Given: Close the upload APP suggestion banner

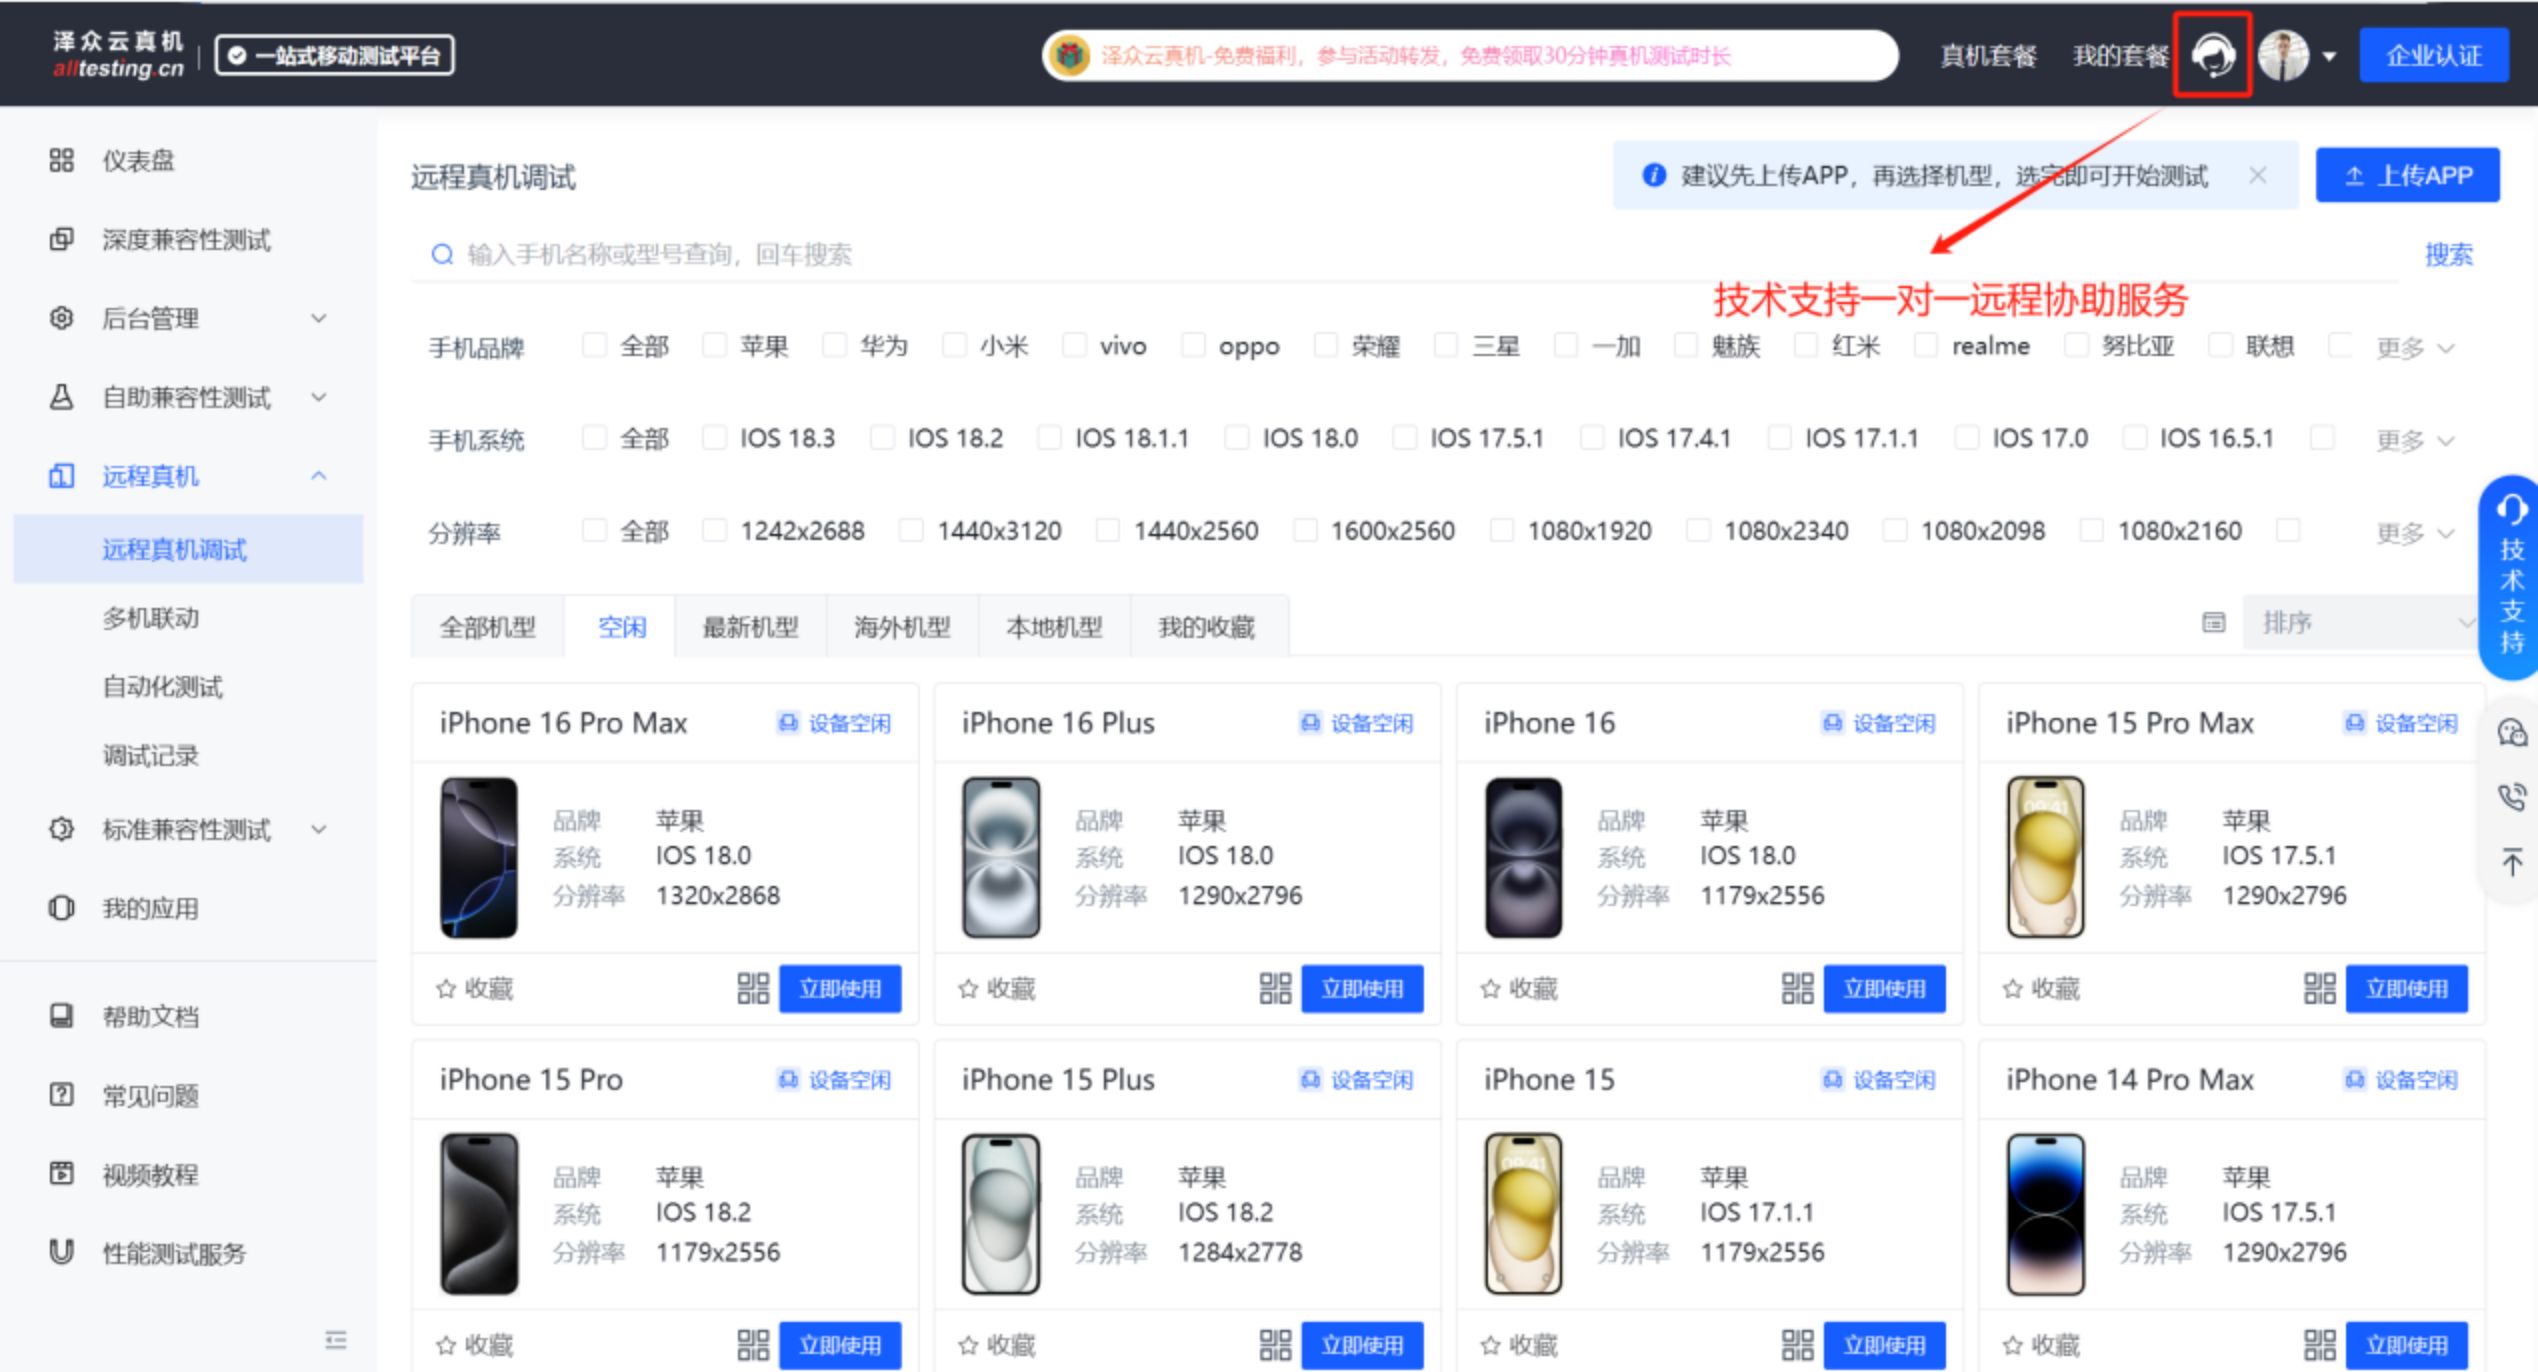Looking at the screenshot, I should (x=2257, y=176).
